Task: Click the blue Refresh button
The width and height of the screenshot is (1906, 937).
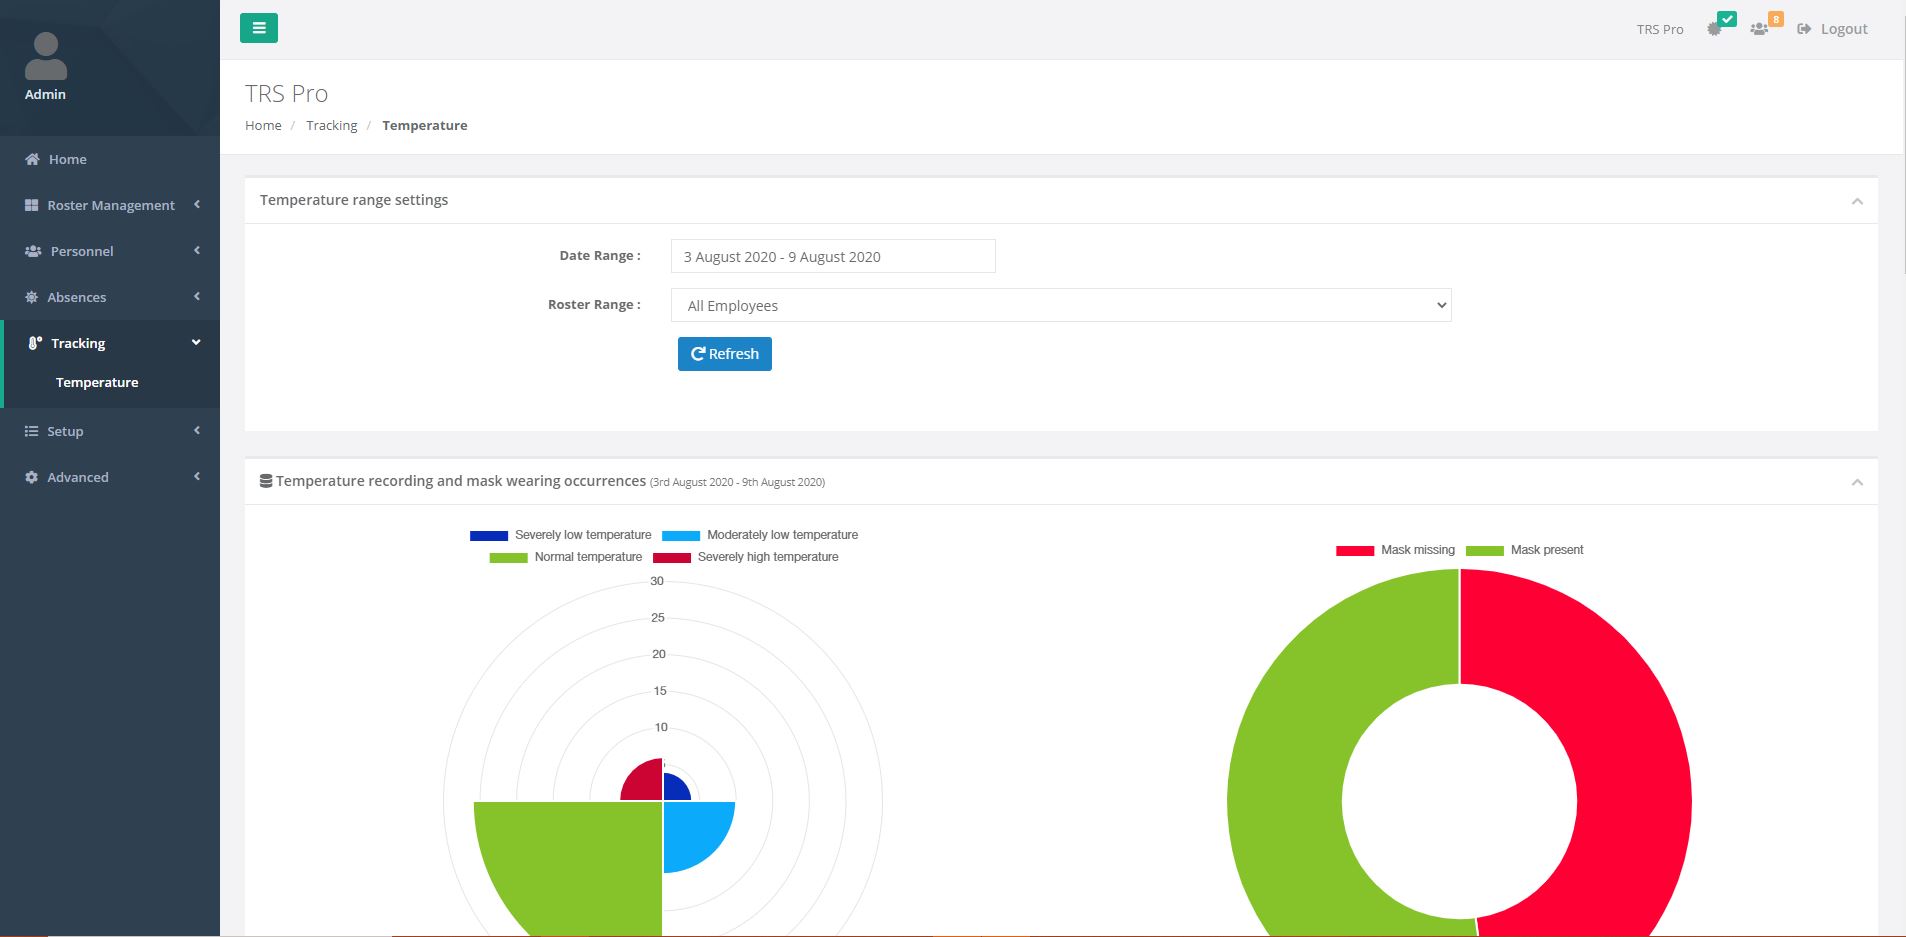Action: tap(725, 354)
